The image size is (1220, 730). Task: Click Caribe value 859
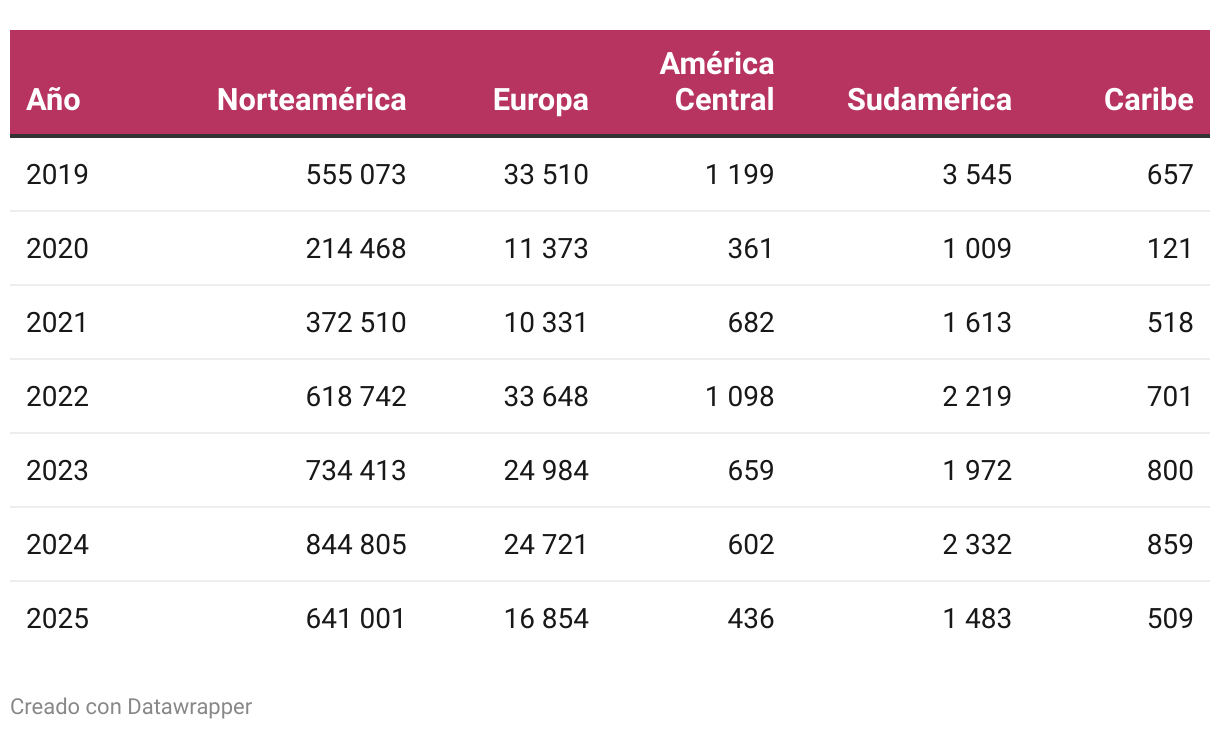click(1170, 545)
